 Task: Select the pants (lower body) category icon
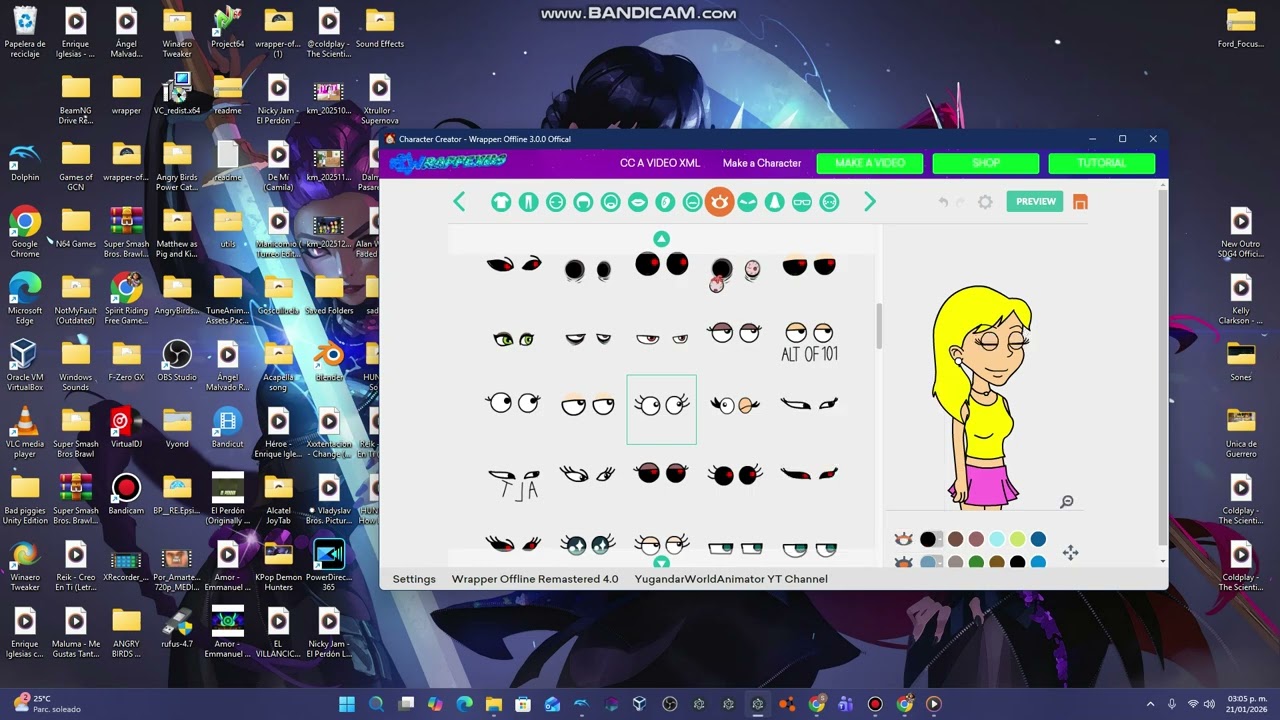(x=528, y=202)
